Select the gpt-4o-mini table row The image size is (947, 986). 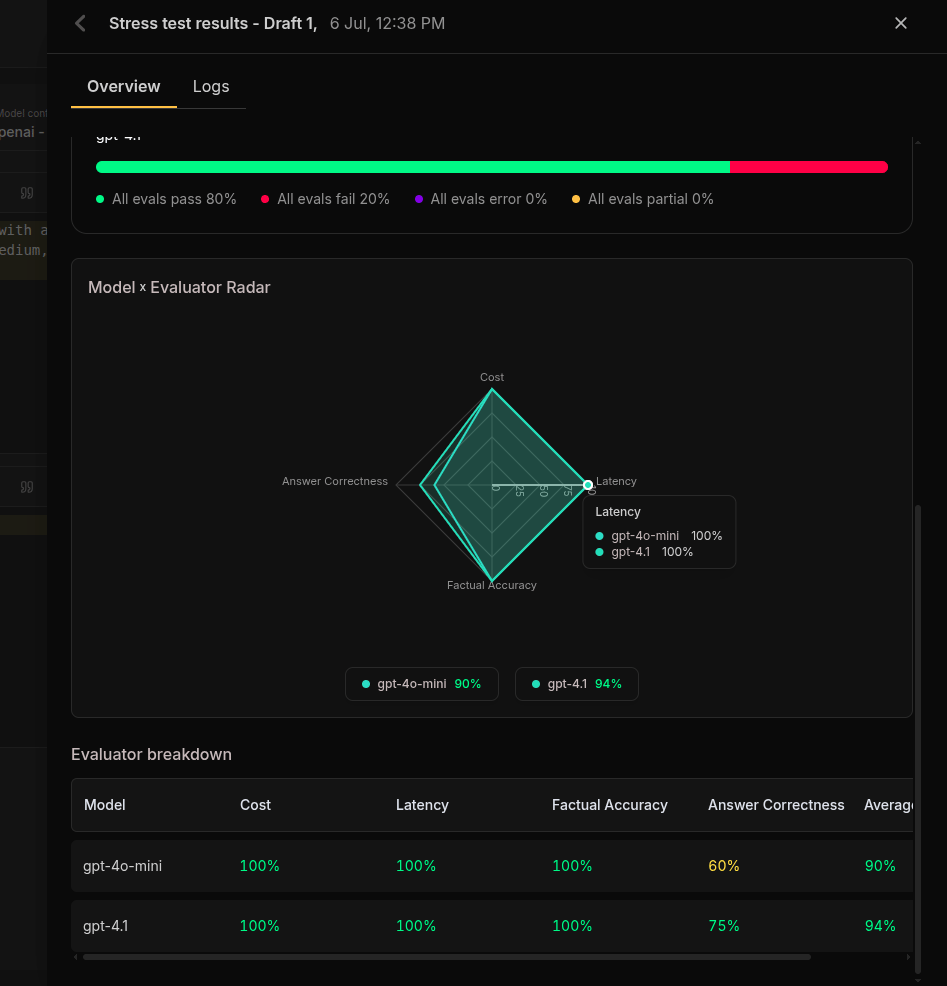point(492,866)
